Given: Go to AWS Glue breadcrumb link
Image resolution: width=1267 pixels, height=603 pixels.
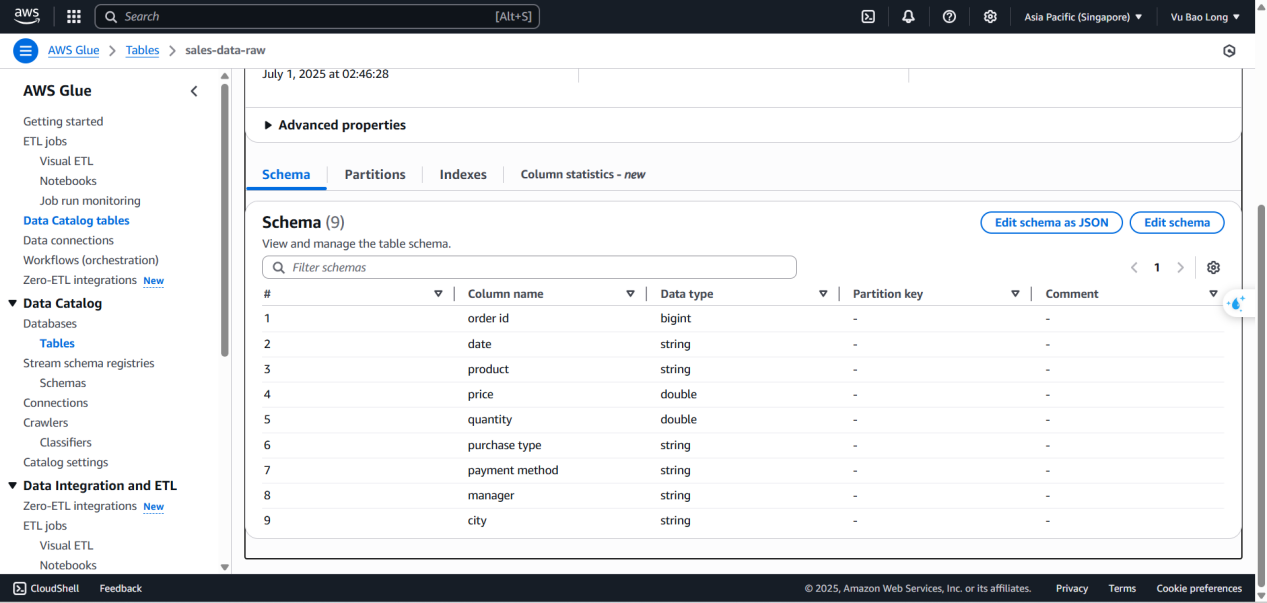Looking at the screenshot, I should point(73,50).
